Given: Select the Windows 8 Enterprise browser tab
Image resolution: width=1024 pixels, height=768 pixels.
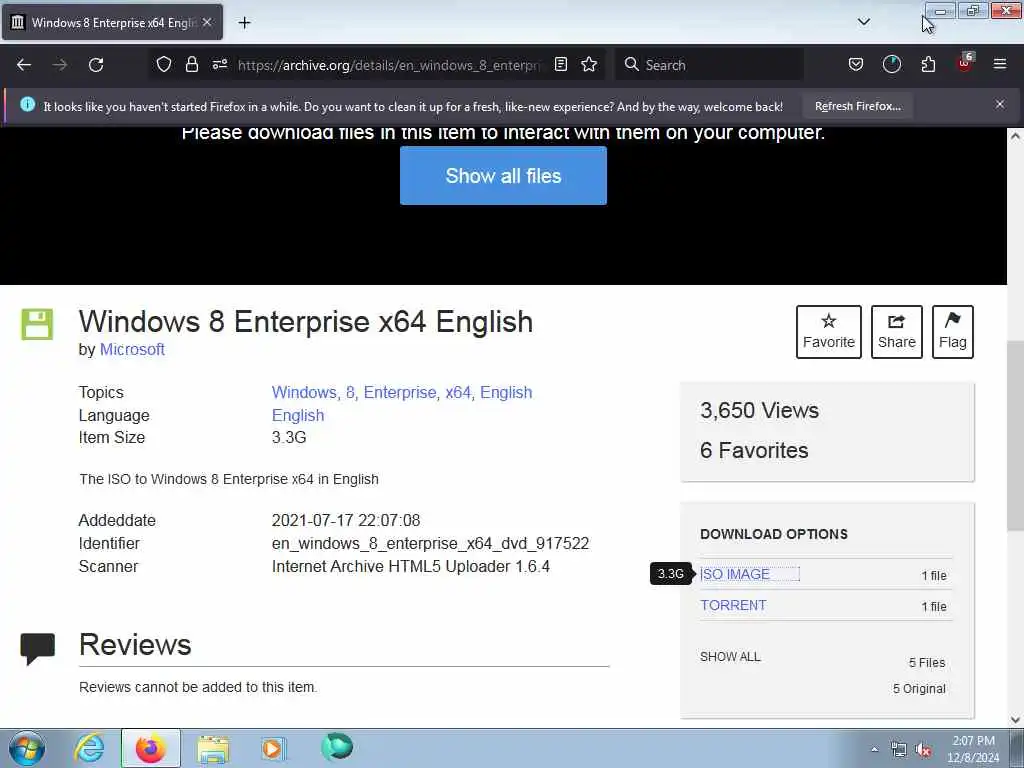Looking at the screenshot, I should point(112,22).
